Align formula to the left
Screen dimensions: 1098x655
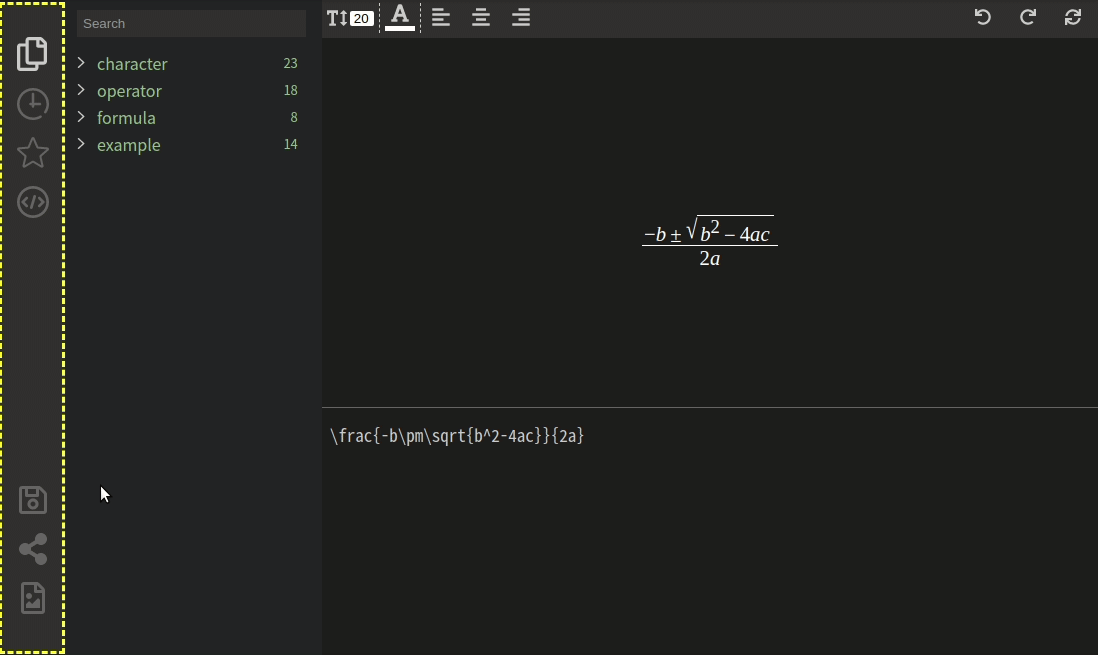point(440,17)
